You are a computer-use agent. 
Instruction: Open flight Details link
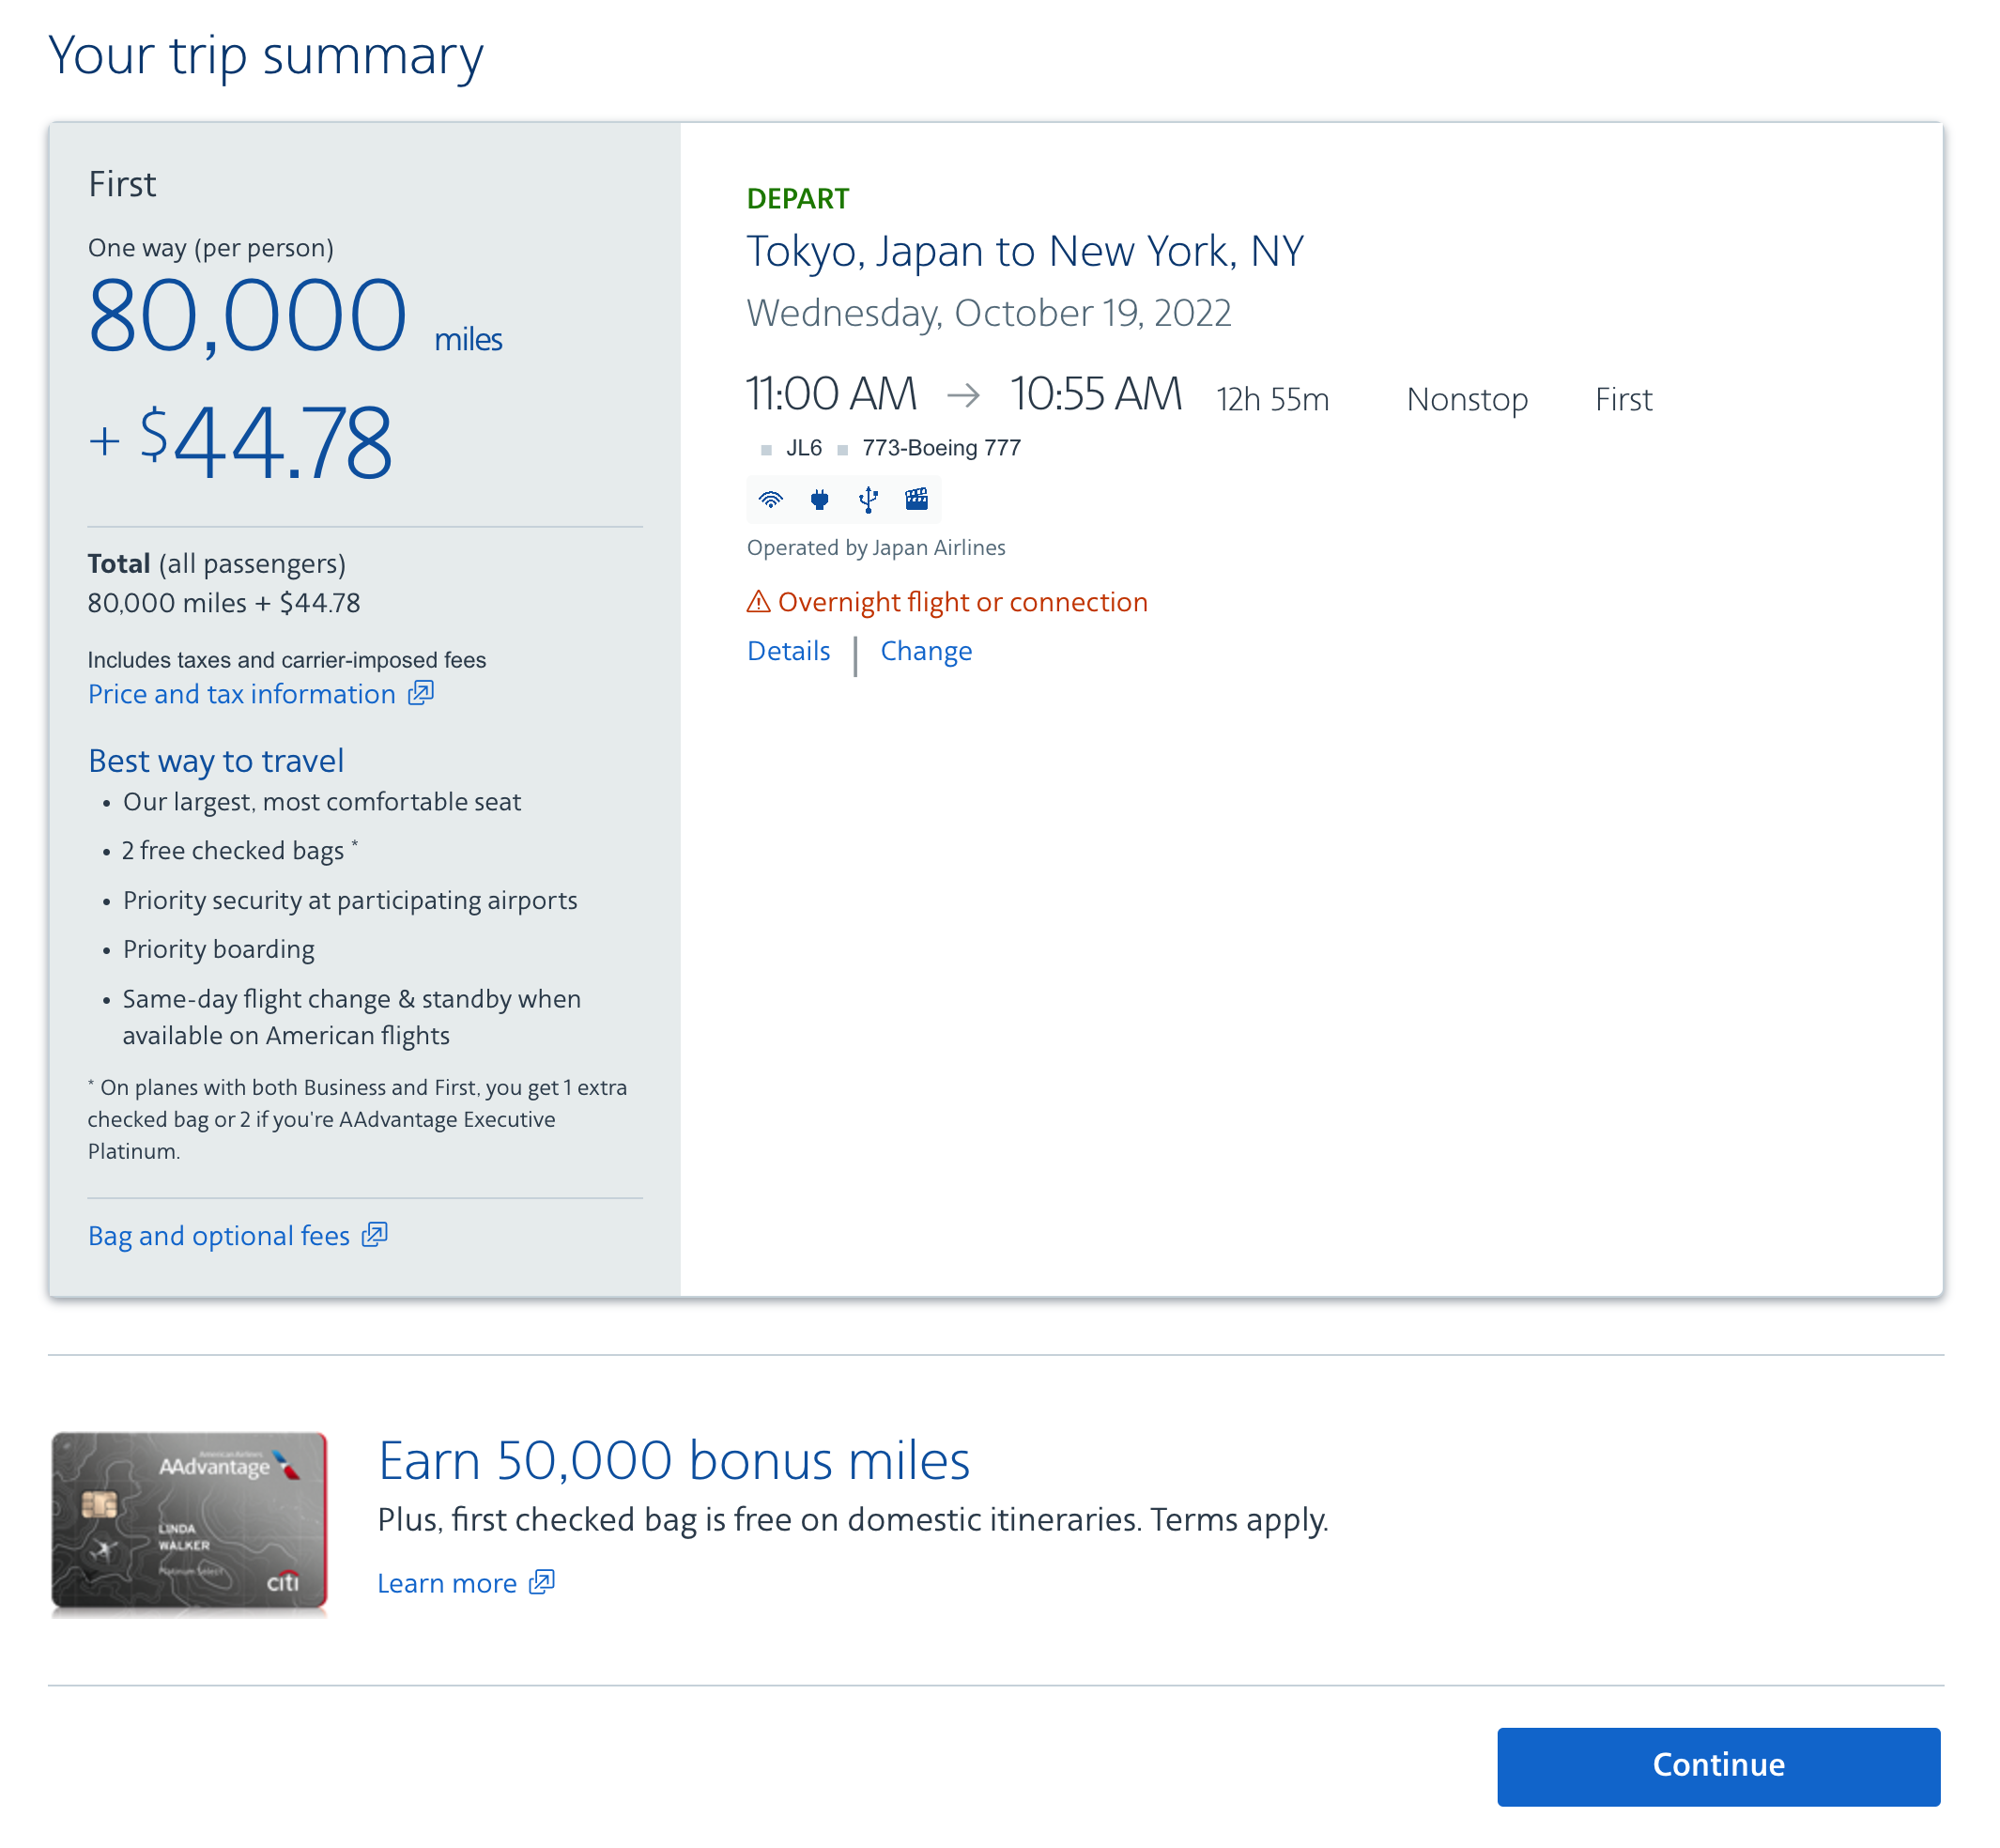[788, 651]
